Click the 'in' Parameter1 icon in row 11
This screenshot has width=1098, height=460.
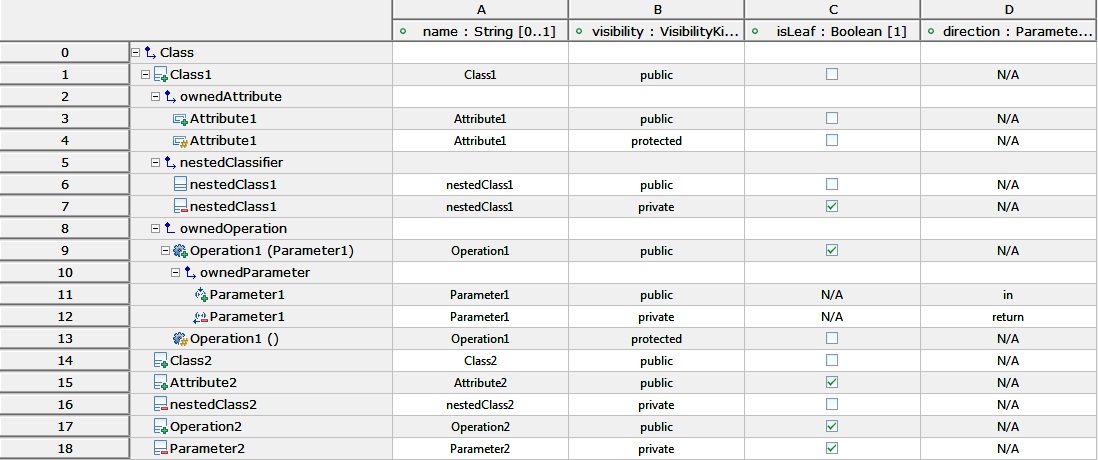[201, 295]
